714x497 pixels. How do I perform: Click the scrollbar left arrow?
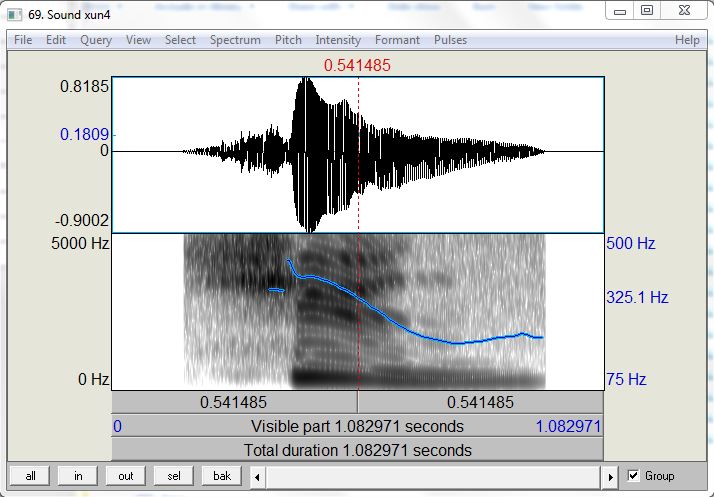(x=257, y=477)
